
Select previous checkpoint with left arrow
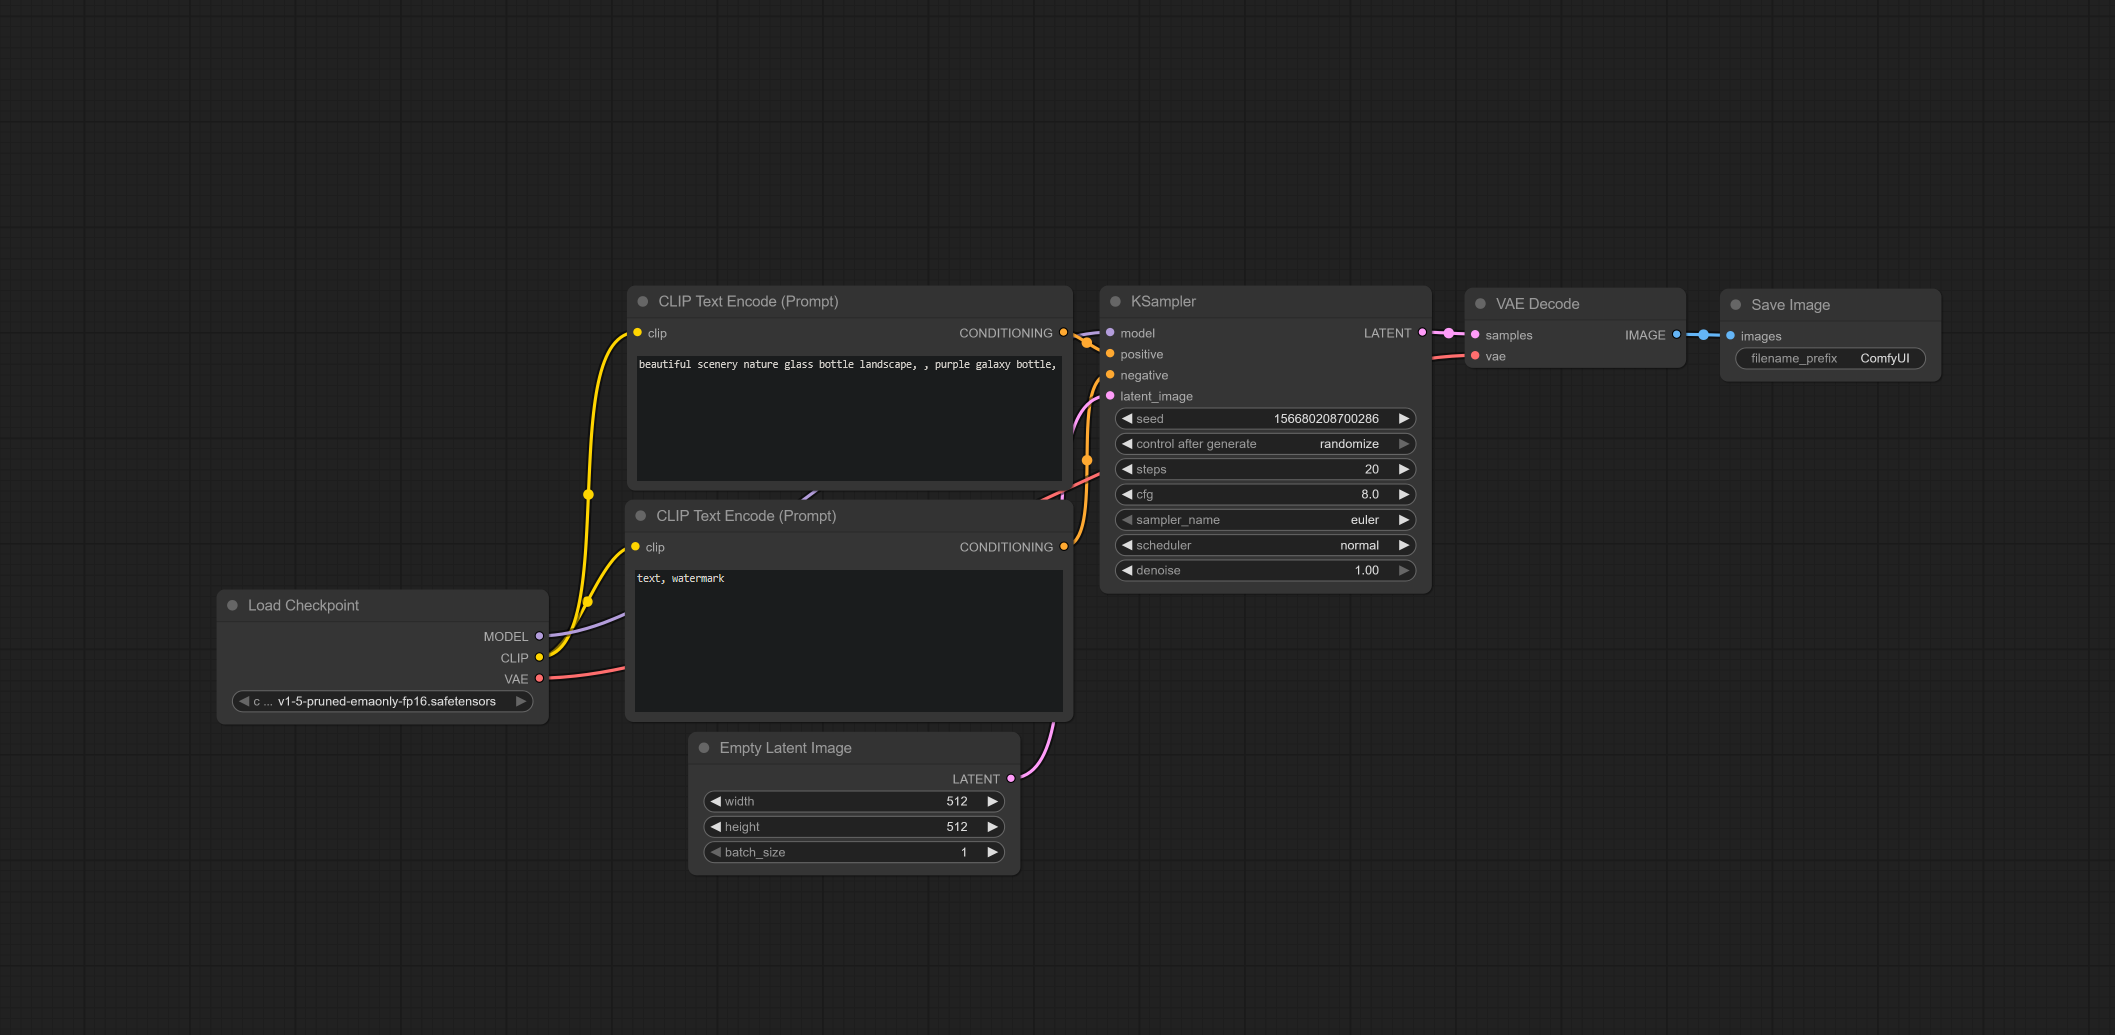[244, 701]
